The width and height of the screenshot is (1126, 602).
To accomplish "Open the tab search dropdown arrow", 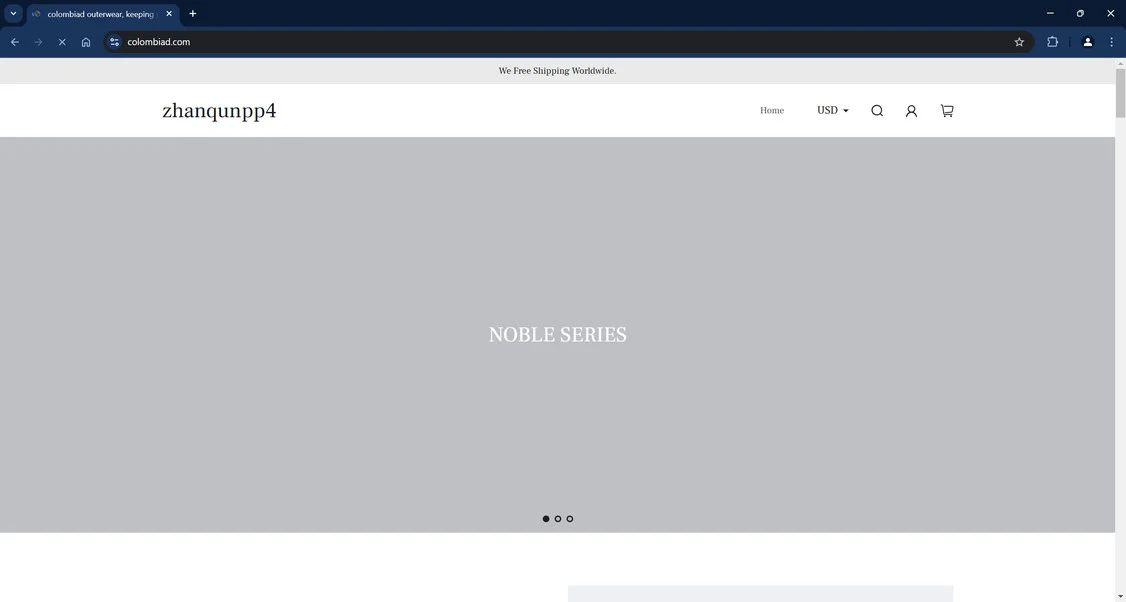I will tap(13, 14).
